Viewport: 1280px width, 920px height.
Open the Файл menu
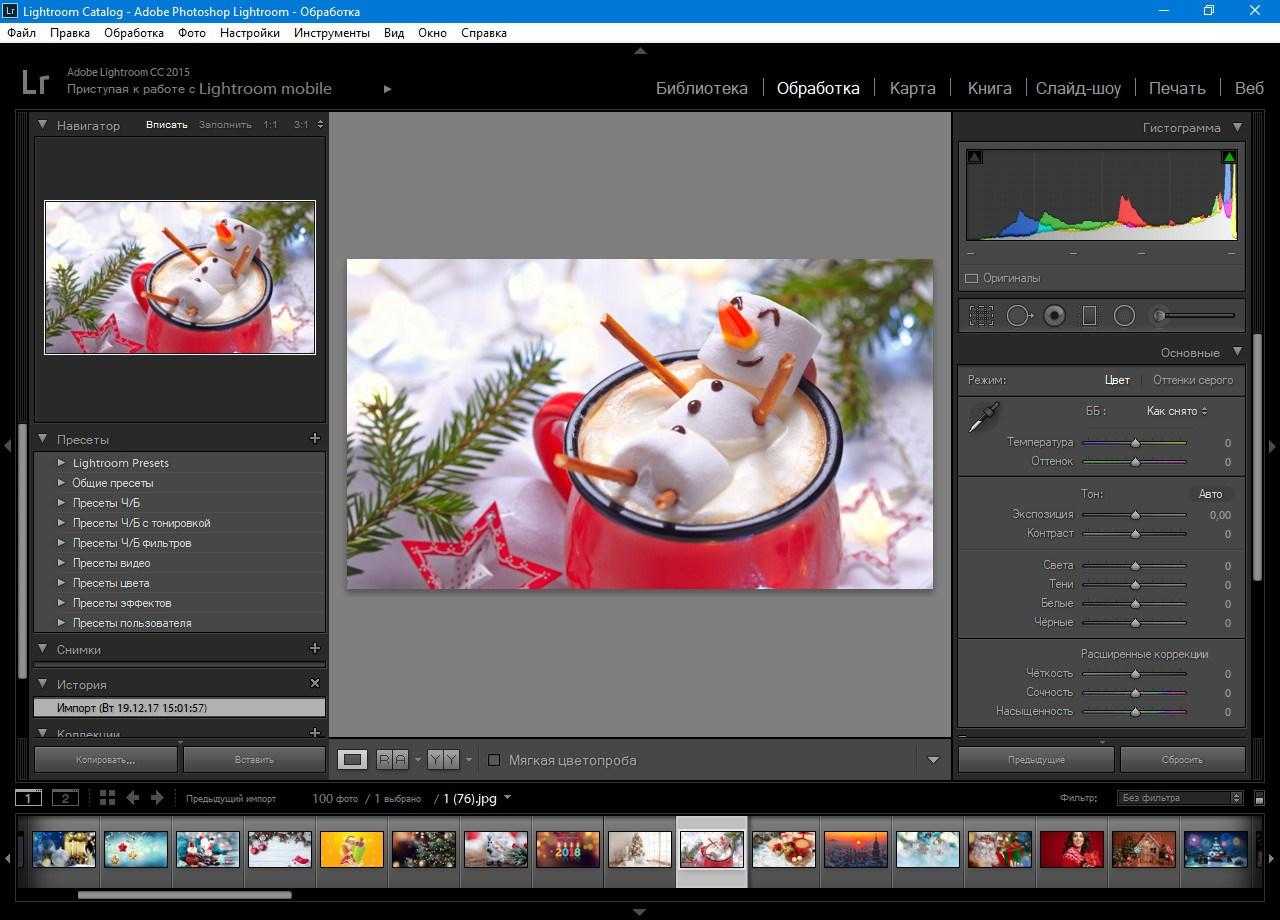(x=21, y=33)
